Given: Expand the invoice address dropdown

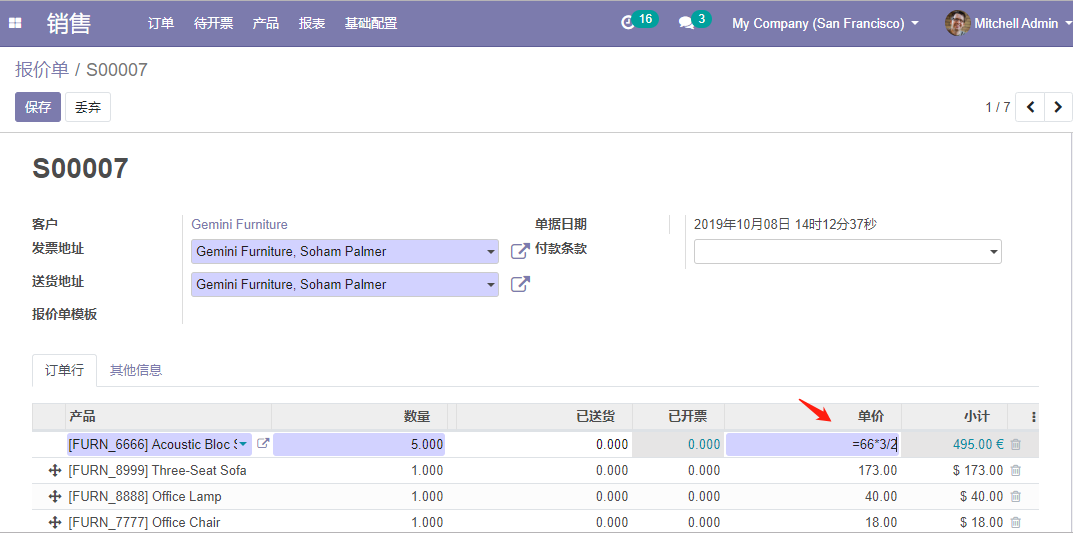Looking at the screenshot, I should 490,252.
